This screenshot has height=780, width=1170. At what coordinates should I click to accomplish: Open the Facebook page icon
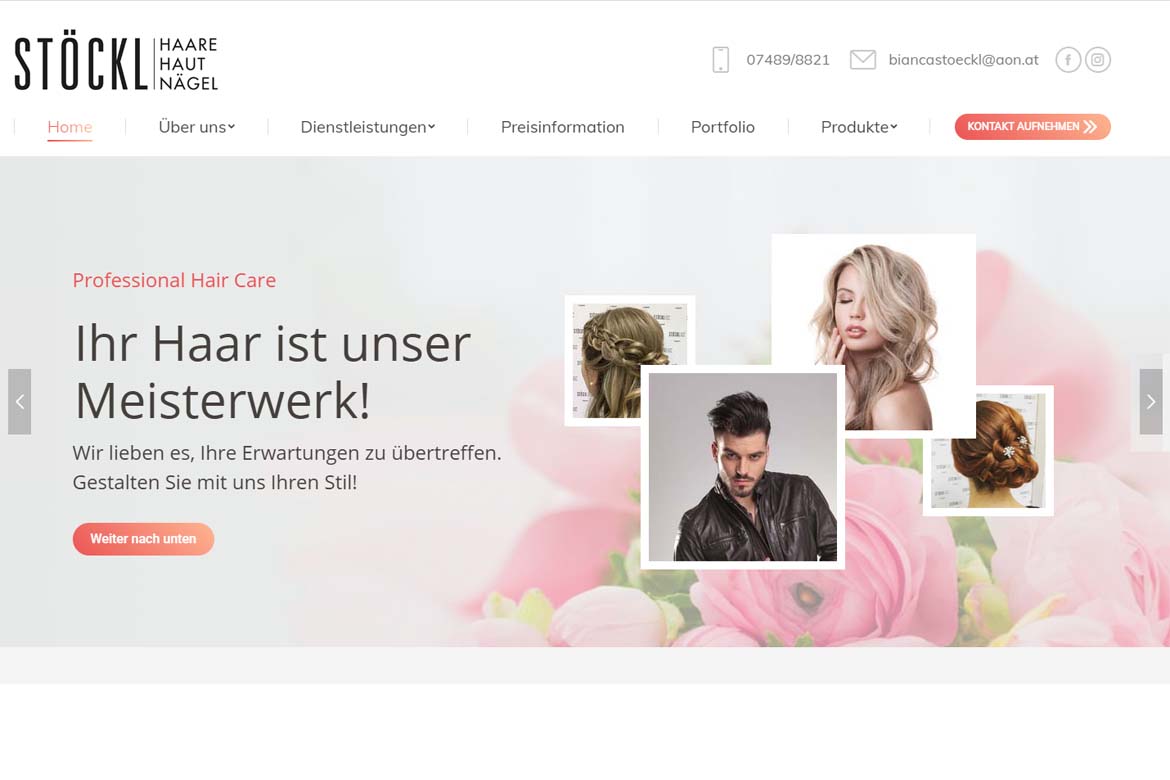(x=1068, y=60)
